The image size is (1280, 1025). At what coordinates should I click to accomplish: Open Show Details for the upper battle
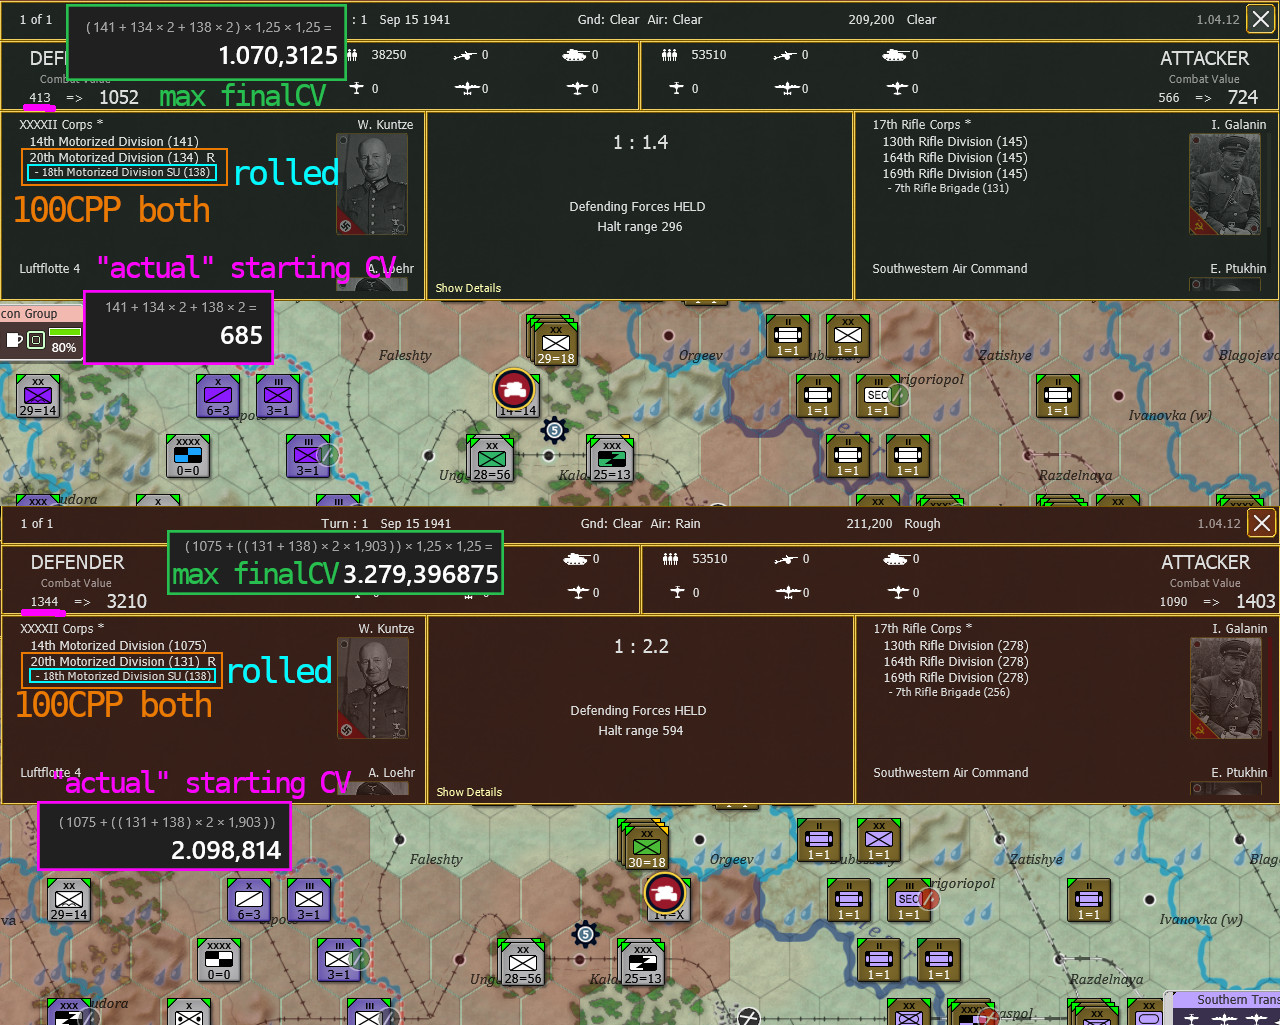pyautogui.click(x=467, y=288)
